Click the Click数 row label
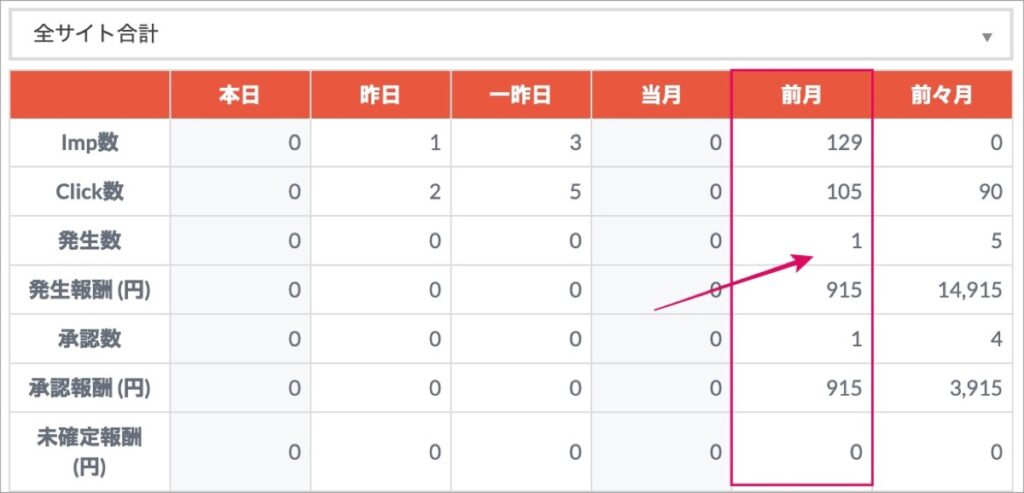1024x493 pixels. coord(89,192)
